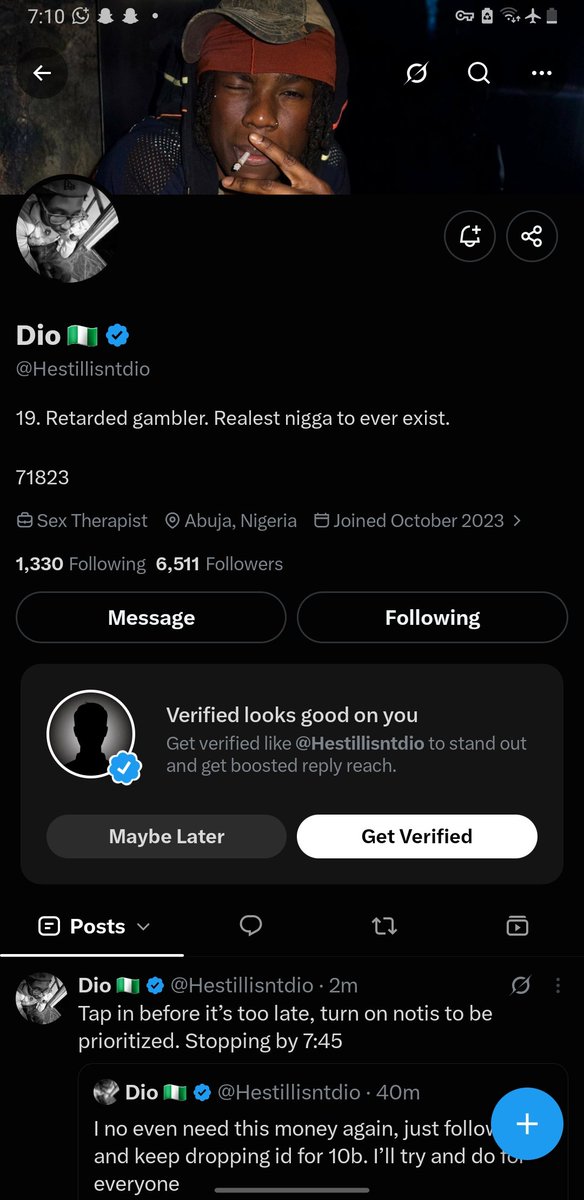Toggle post notifications bell for Dio

[x=470, y=236]
